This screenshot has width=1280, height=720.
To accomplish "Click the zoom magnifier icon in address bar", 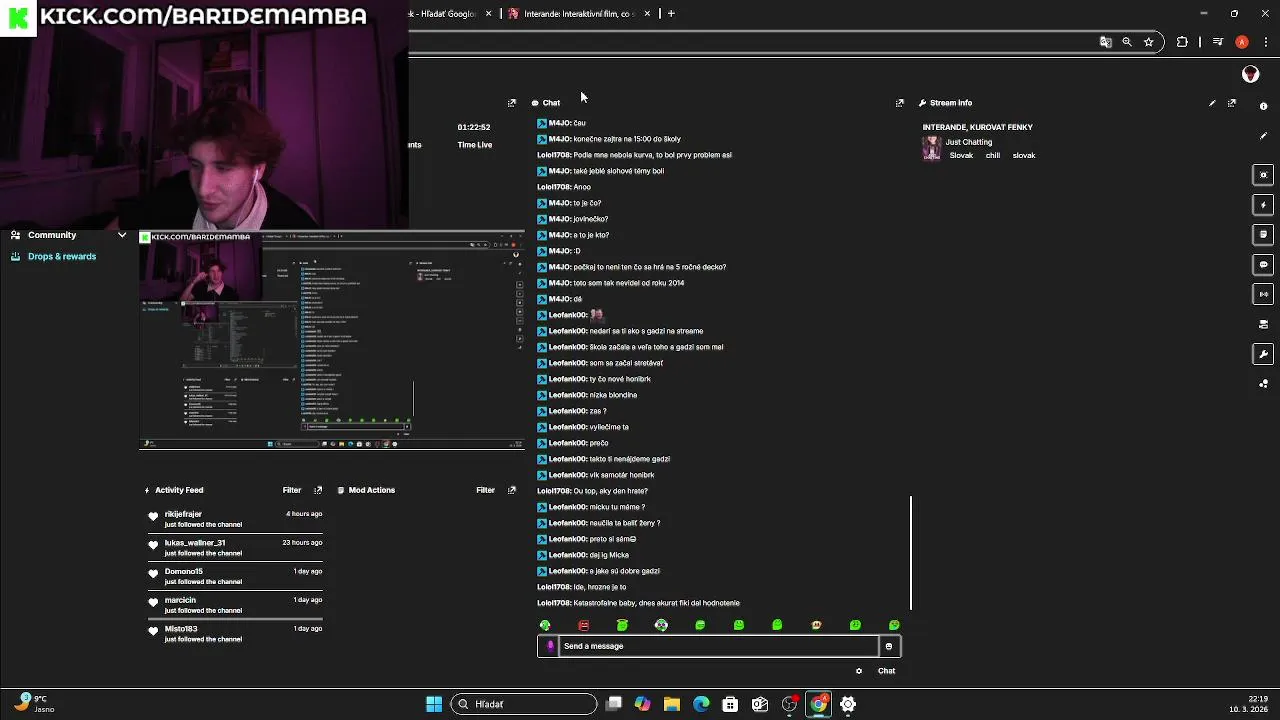I will click(x=1127, y=42).
